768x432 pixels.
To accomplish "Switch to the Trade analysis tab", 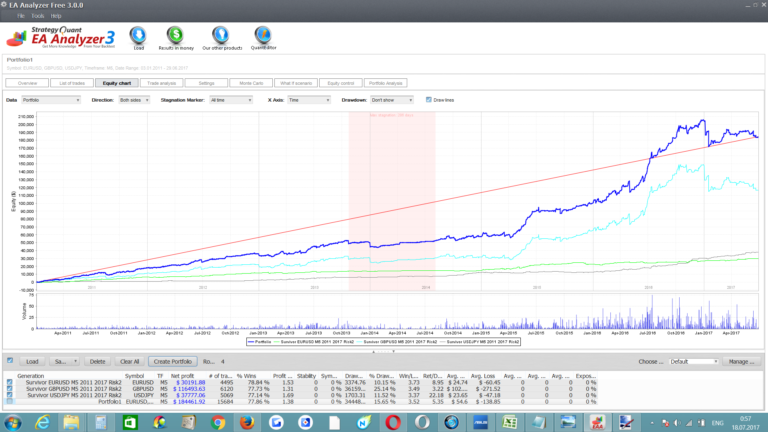I will point(162,83).
